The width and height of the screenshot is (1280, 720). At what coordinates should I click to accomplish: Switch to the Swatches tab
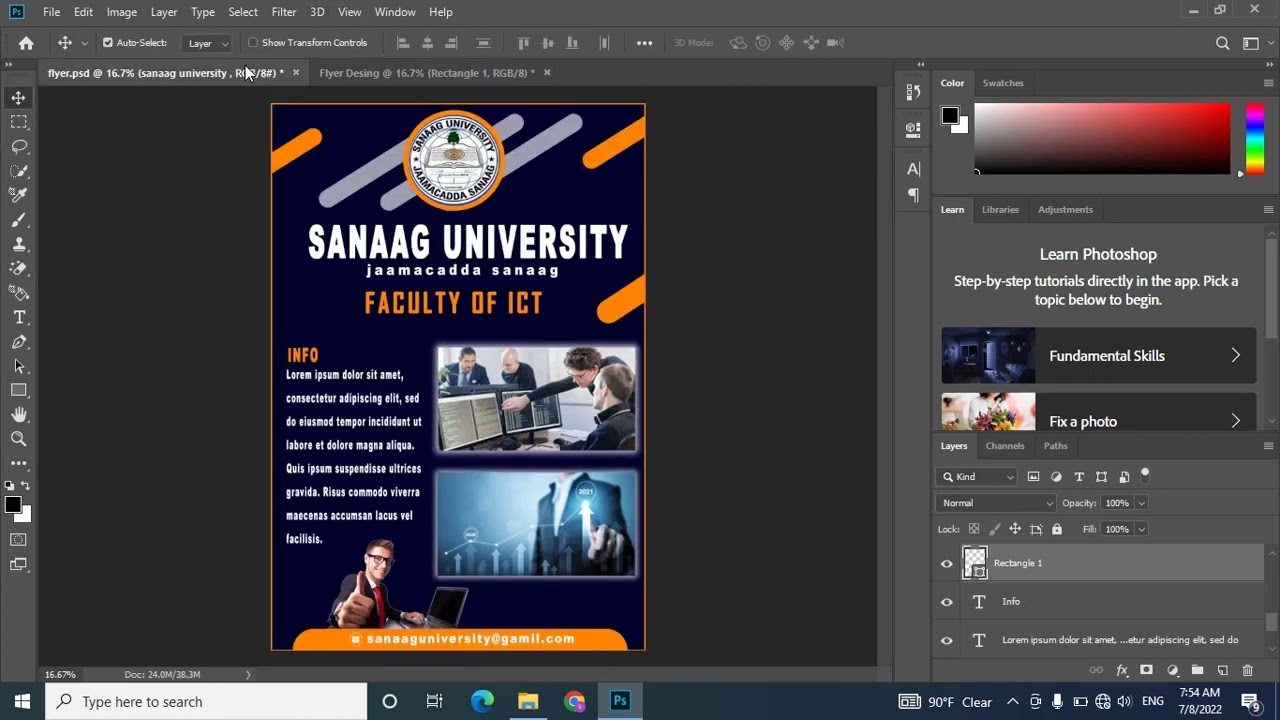click(1003, 83)
